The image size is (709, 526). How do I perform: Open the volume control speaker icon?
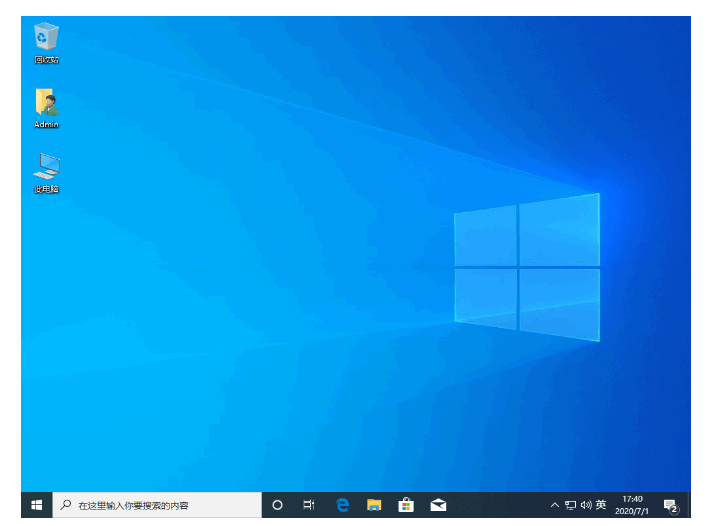point(586,505)
